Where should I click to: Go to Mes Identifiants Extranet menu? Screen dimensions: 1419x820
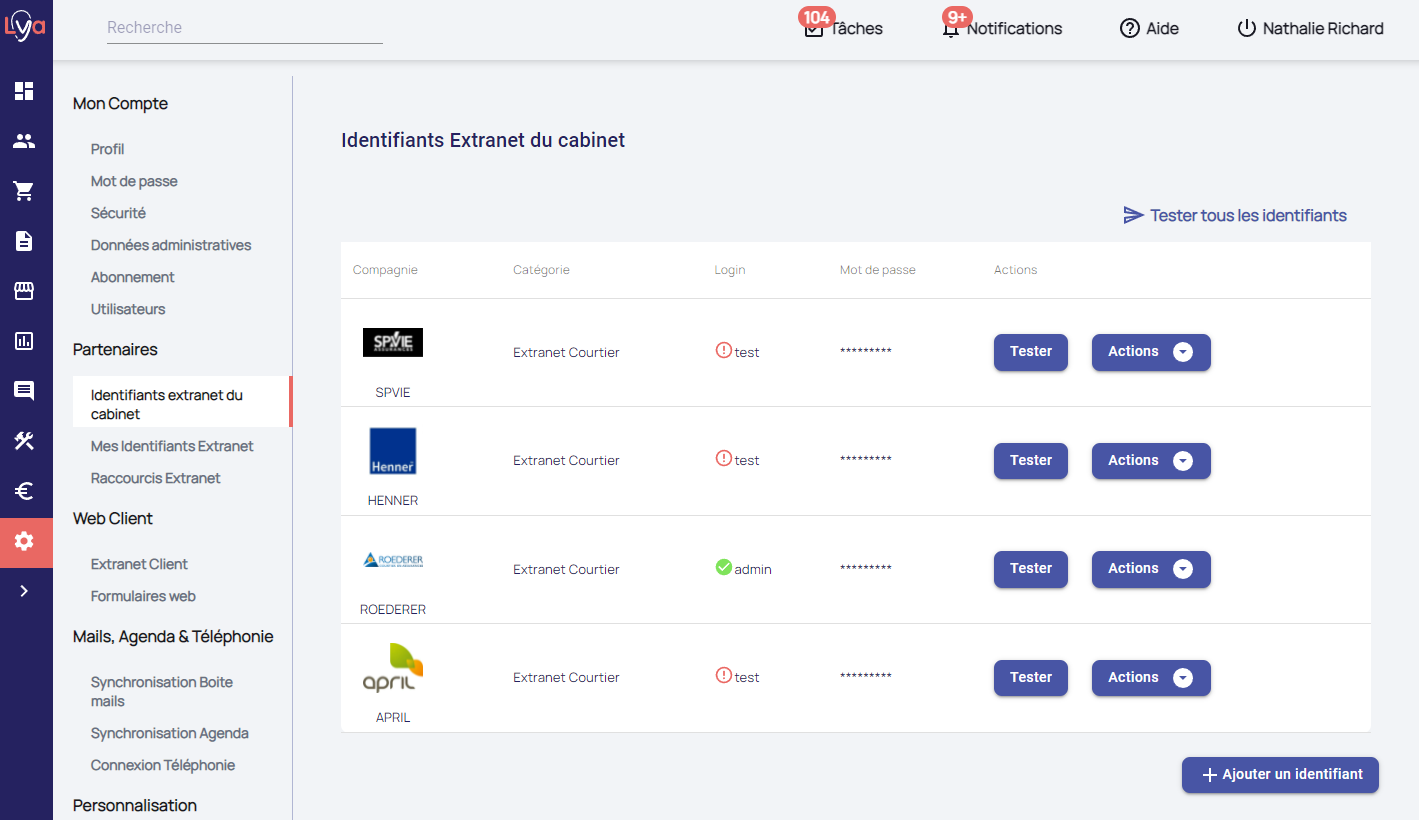[x=172, y=446]
